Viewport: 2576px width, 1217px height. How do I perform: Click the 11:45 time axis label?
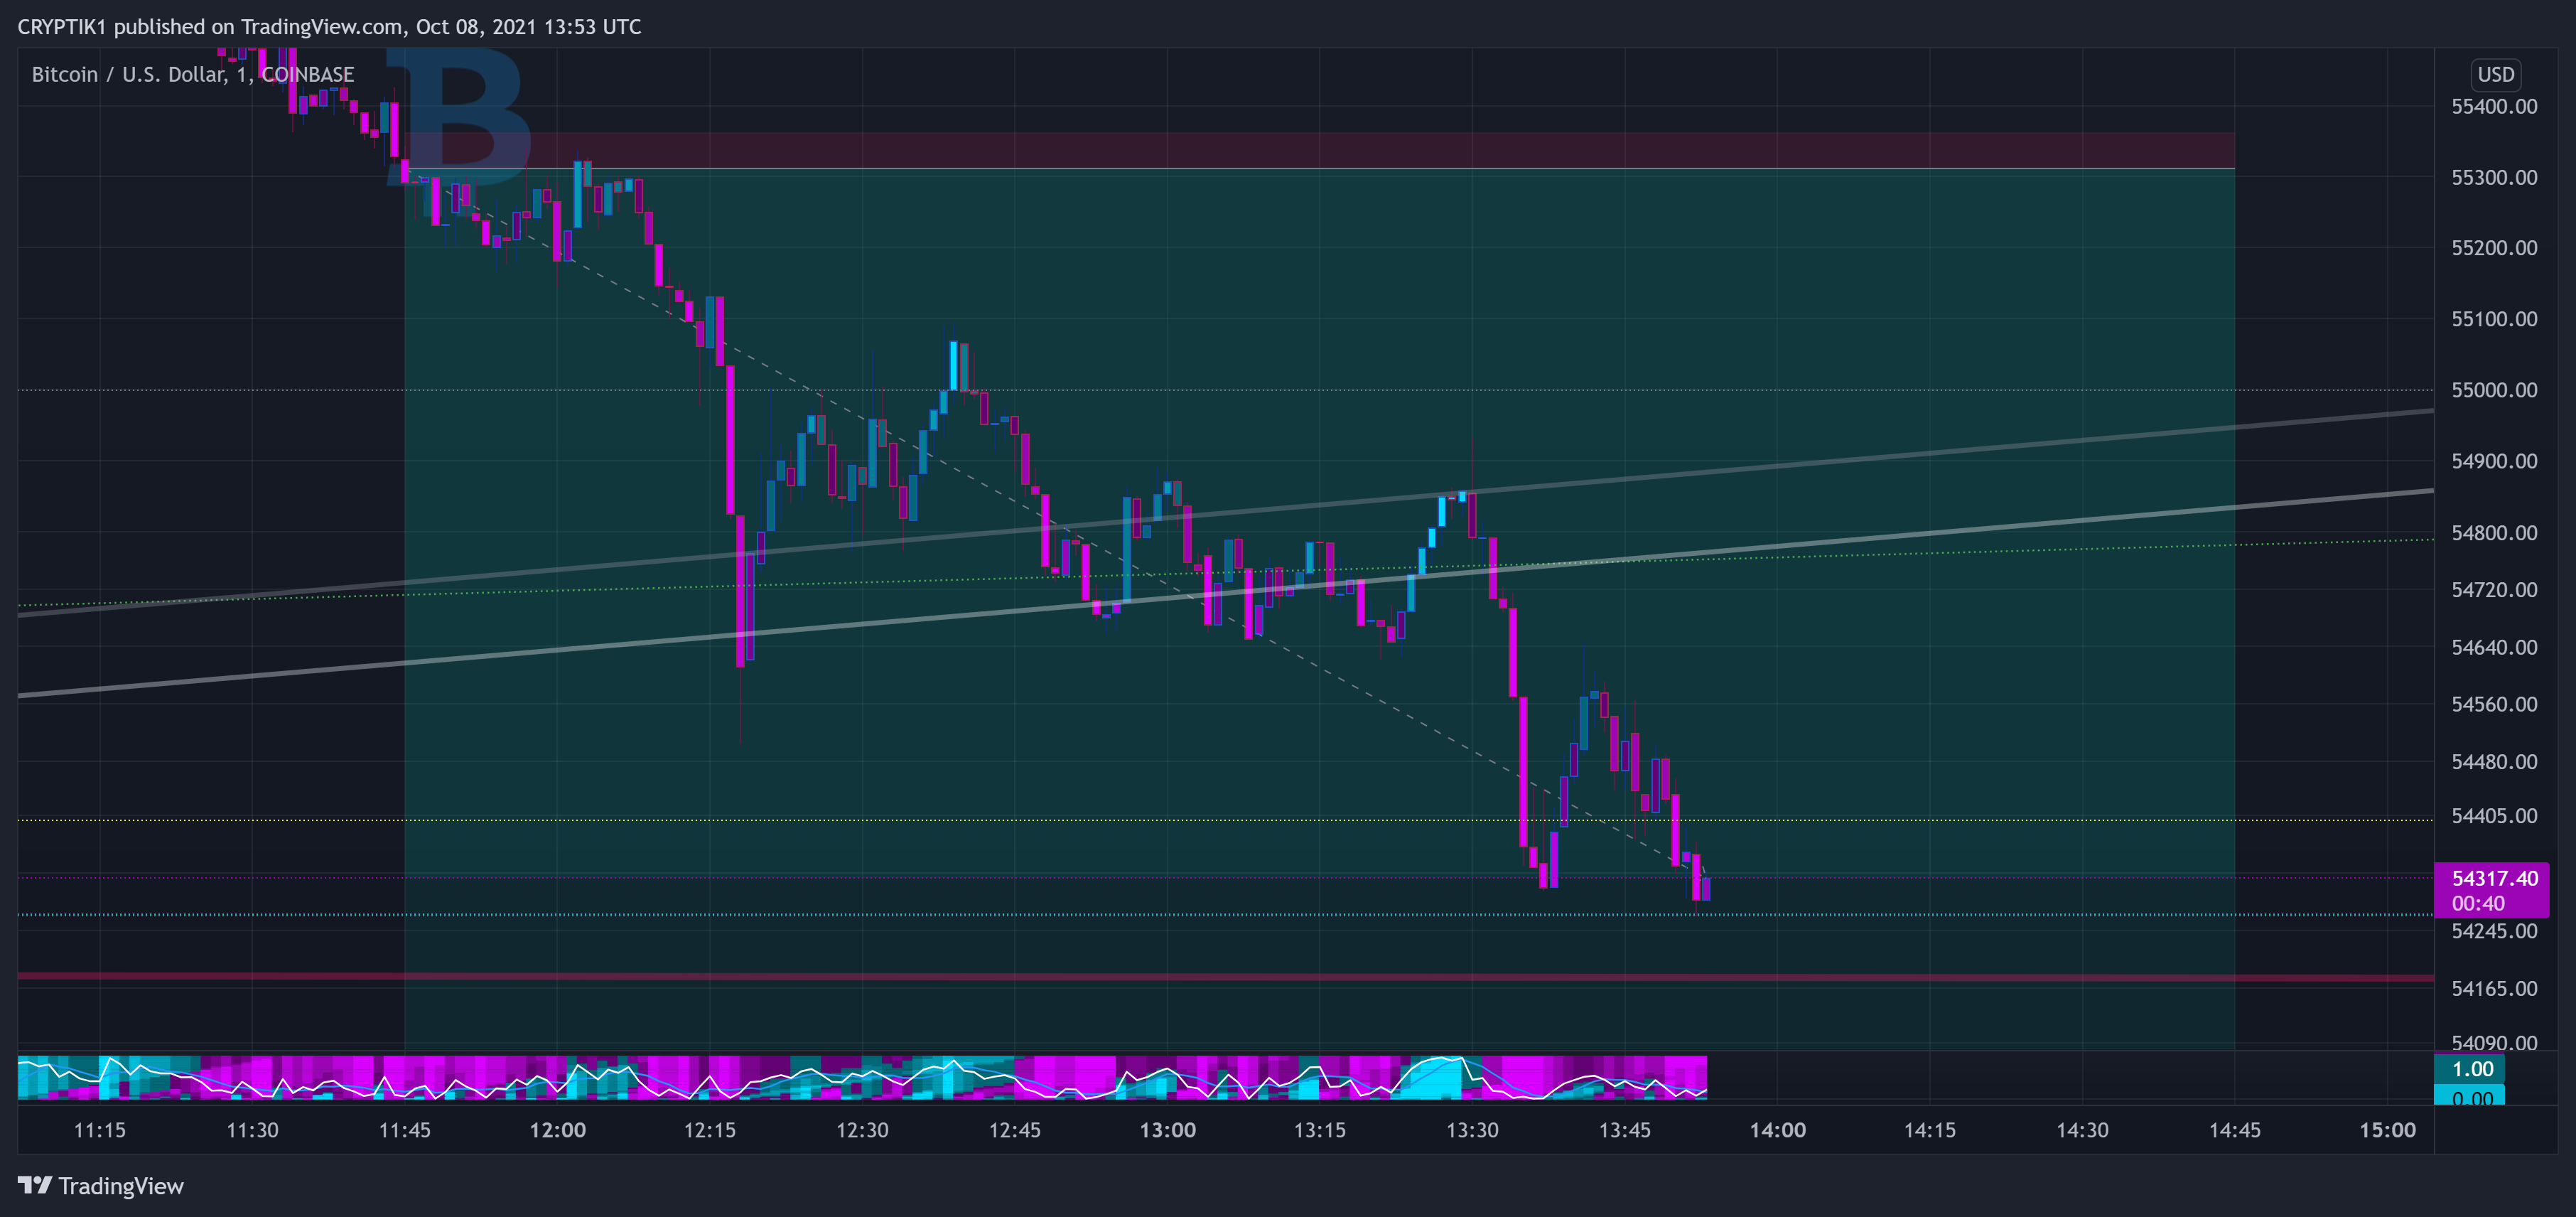[405, 1130]
